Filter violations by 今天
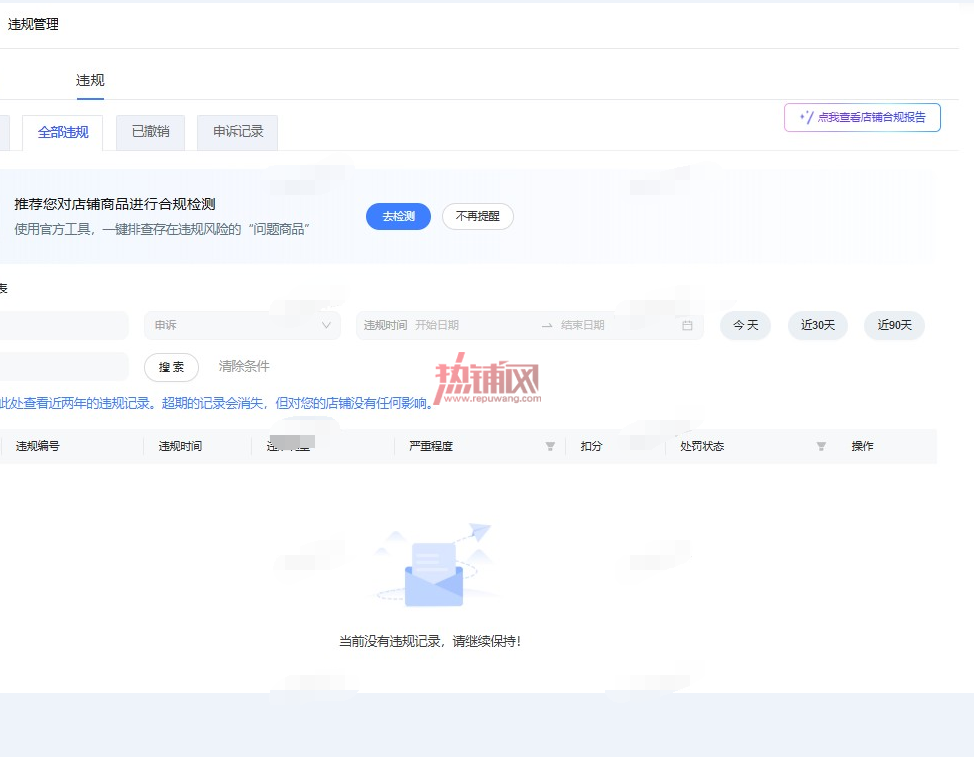 tap(745, 325)
